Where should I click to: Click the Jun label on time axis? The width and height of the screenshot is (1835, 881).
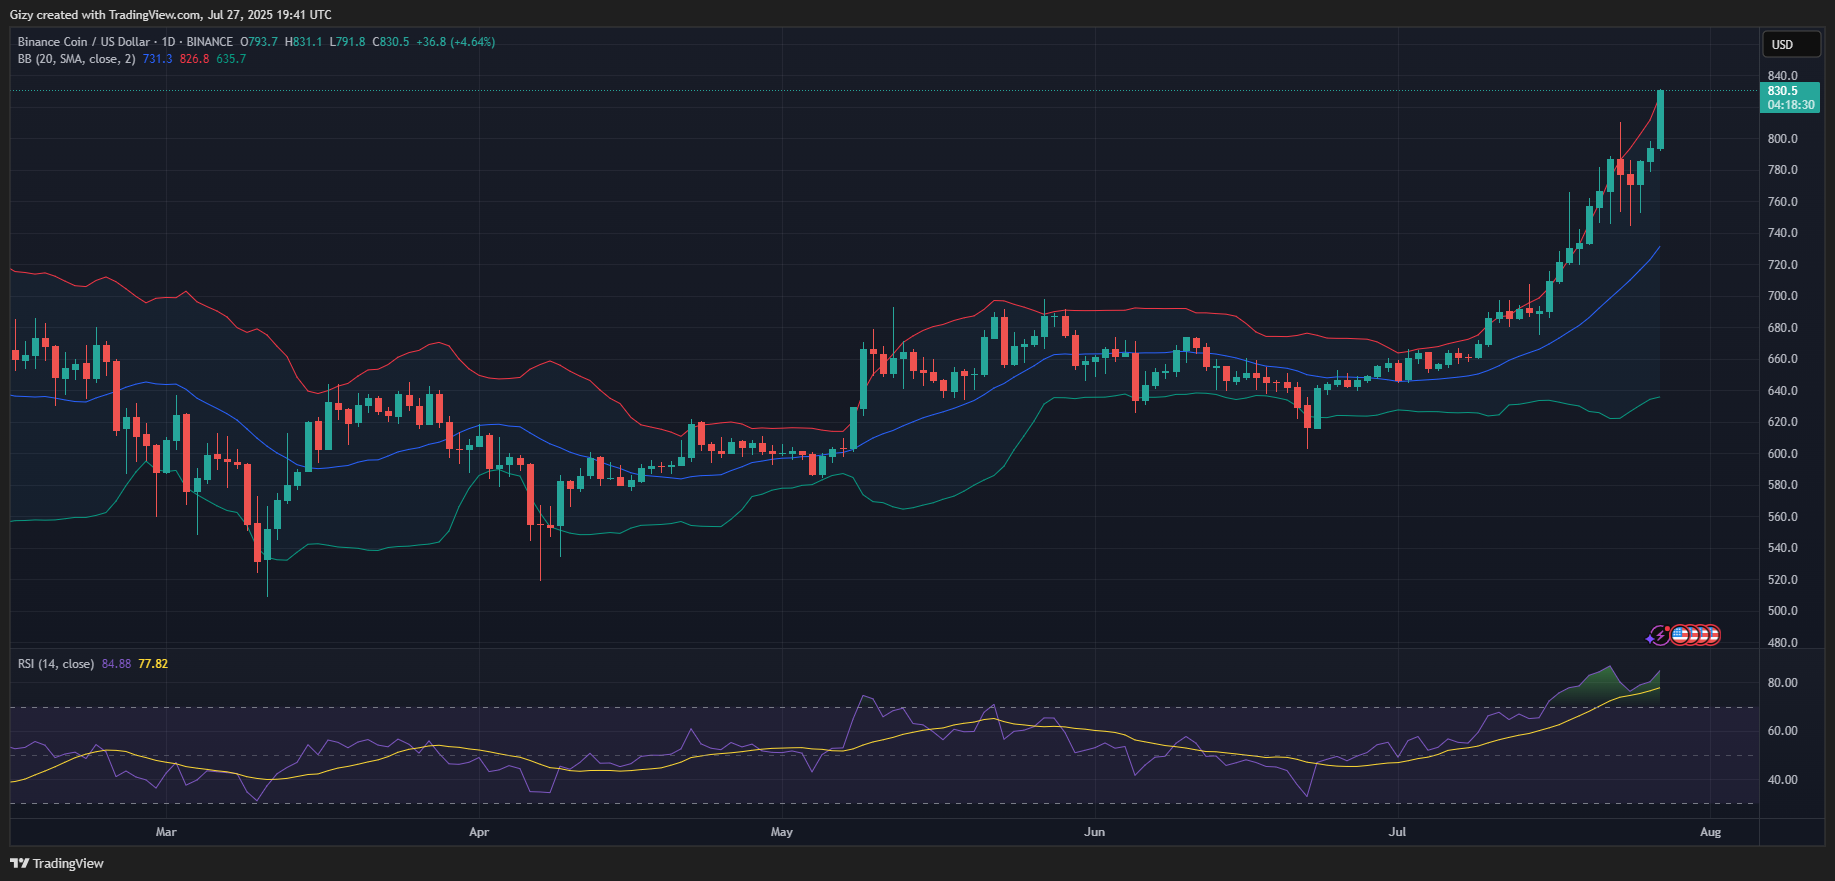(x=1094, y=832)
